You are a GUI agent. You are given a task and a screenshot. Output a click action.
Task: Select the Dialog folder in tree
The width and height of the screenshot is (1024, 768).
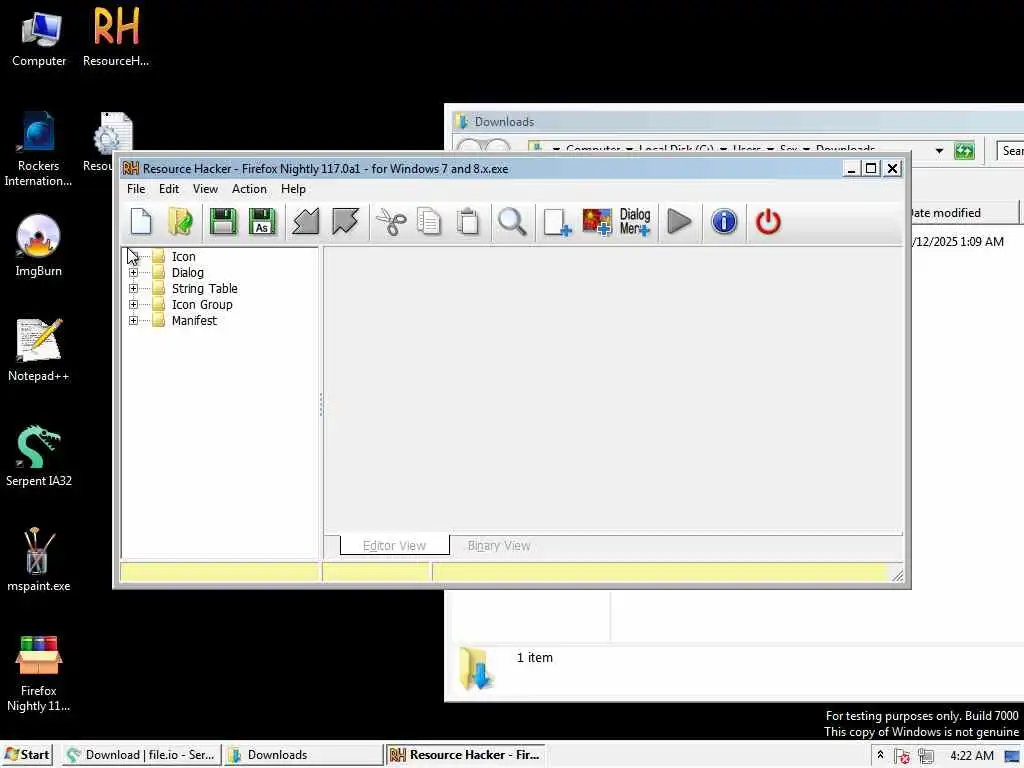pos(187,272)
